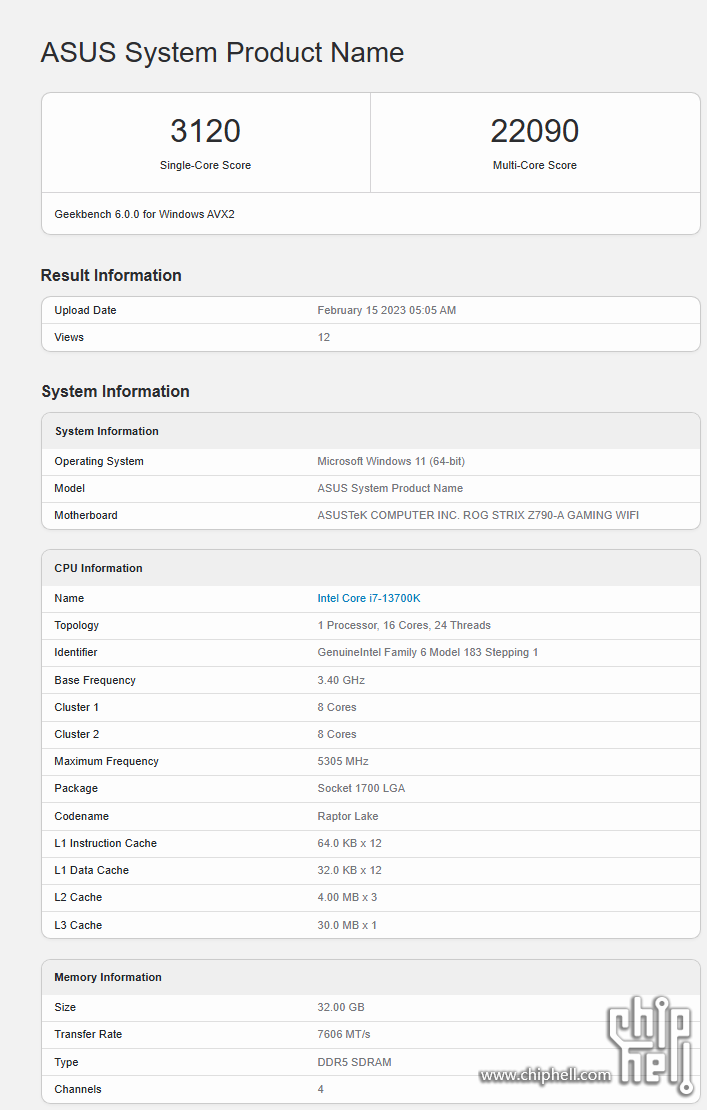Click the Upload Date row label
This screenshot has height=1110, width=707.
coord(85,310)
